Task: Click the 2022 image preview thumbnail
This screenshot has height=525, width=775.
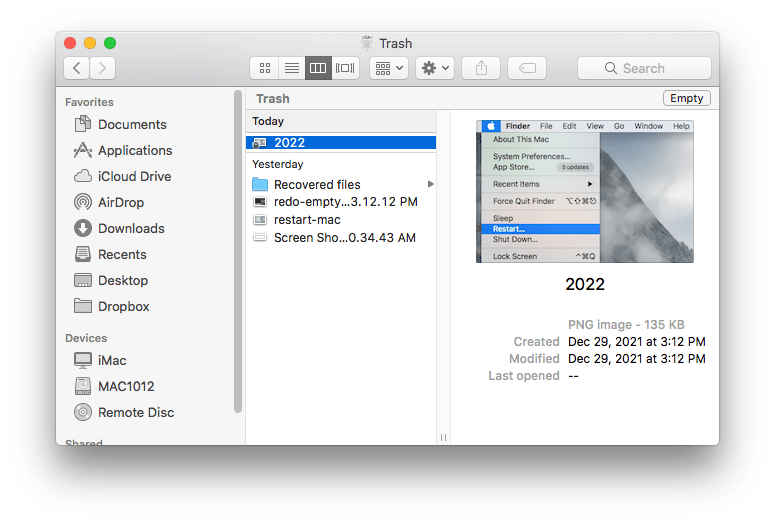Action: pyautogui.click(x=585, y=191)
